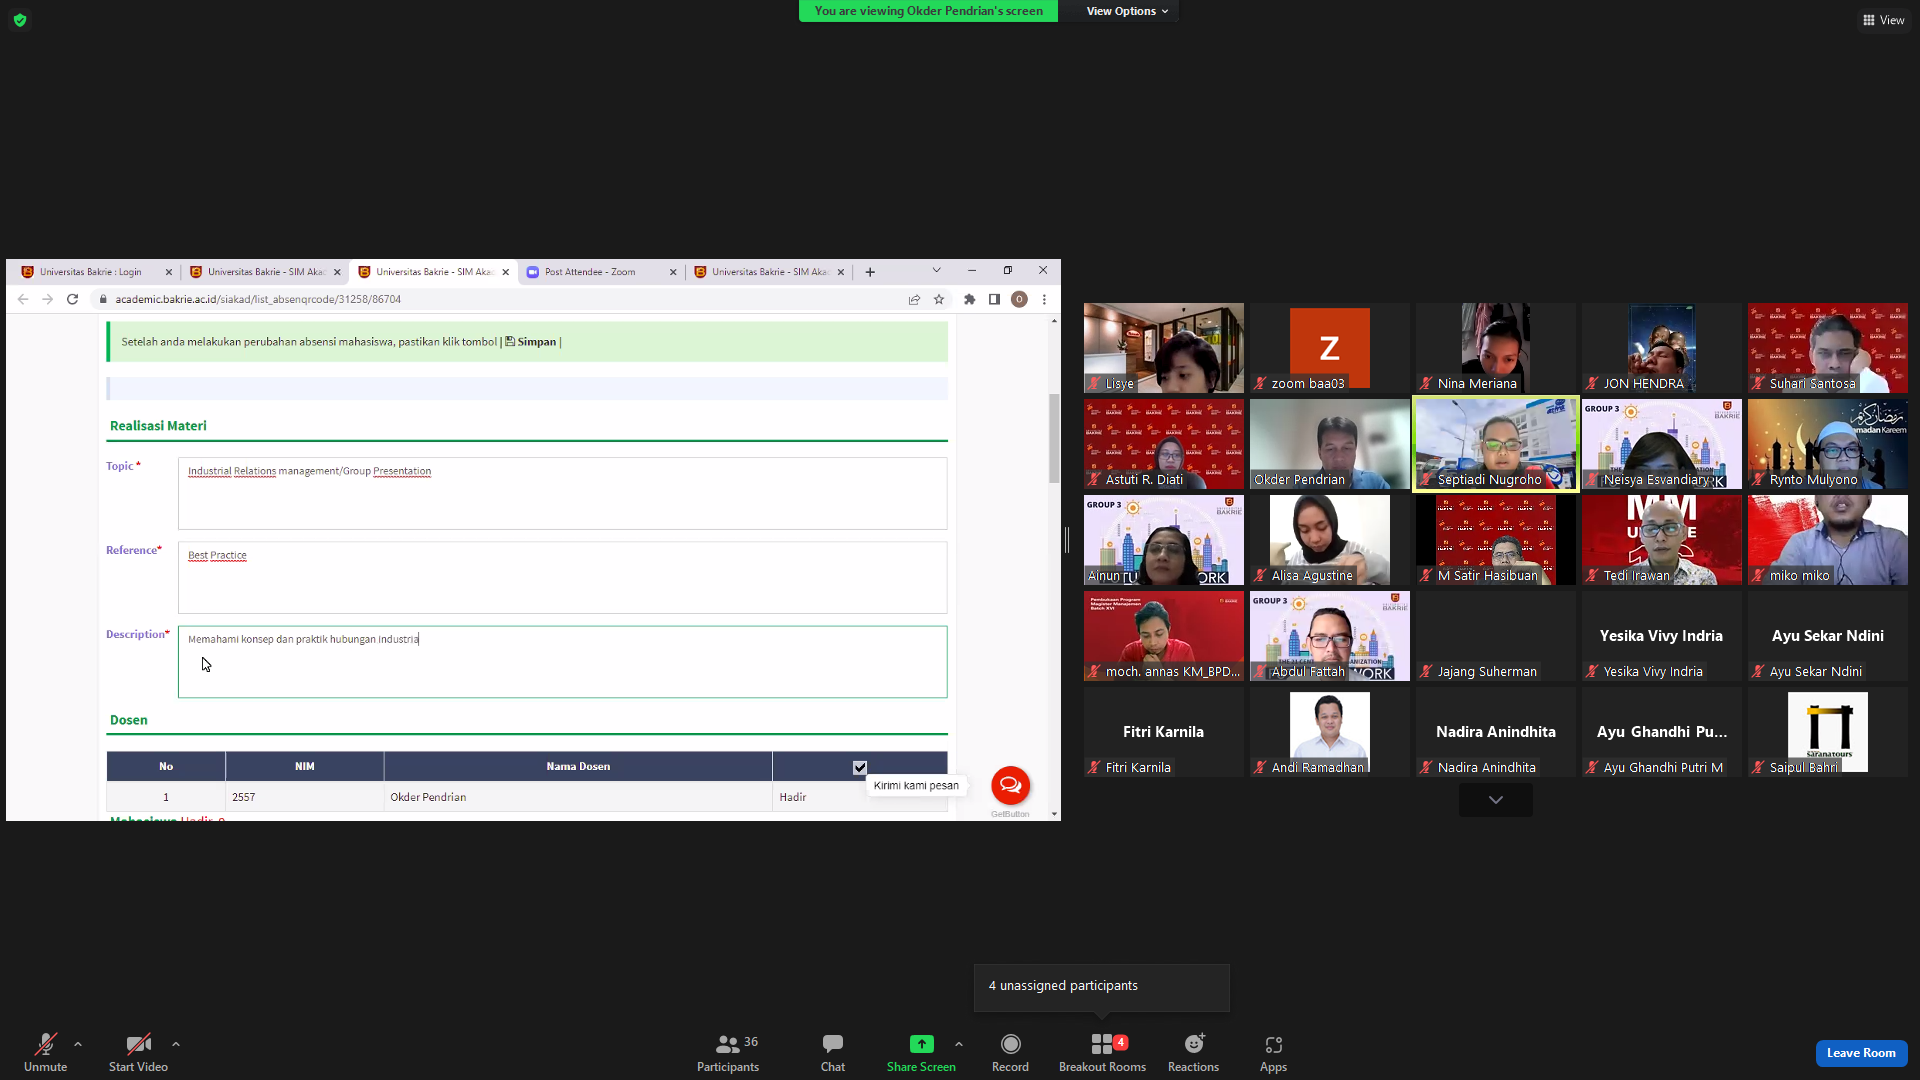Select Andi Ramadhan's video tile

tap(1329, 732)
